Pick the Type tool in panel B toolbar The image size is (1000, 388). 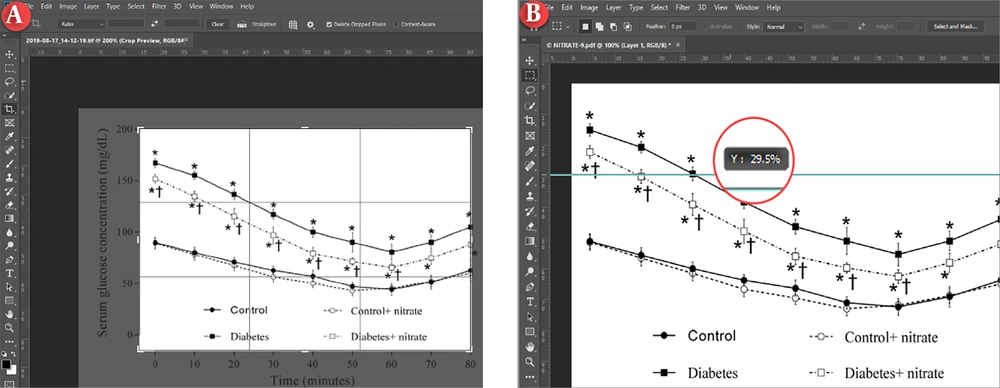(x=529, y=301)
